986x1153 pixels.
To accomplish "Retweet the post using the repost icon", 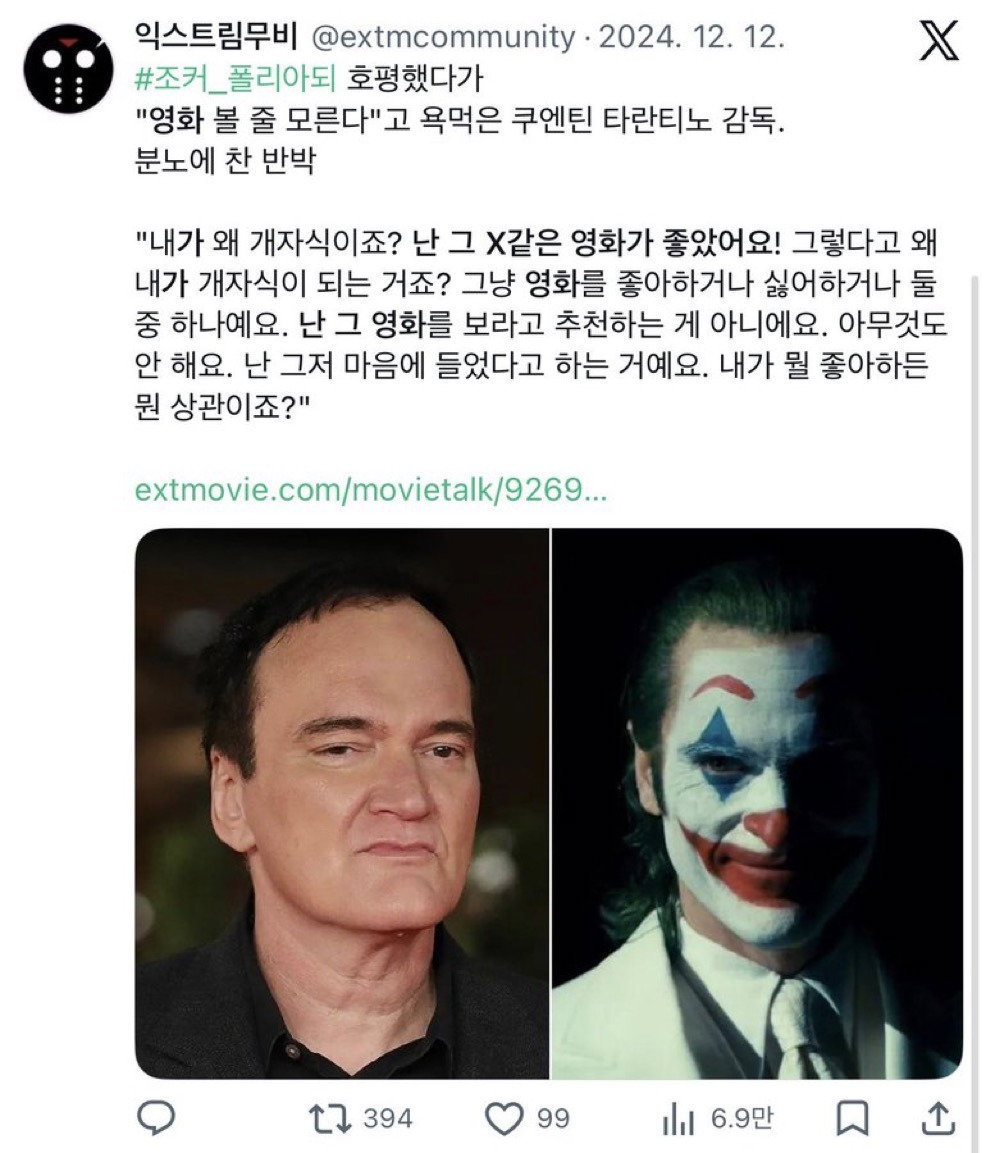I will coord(329,1118).
